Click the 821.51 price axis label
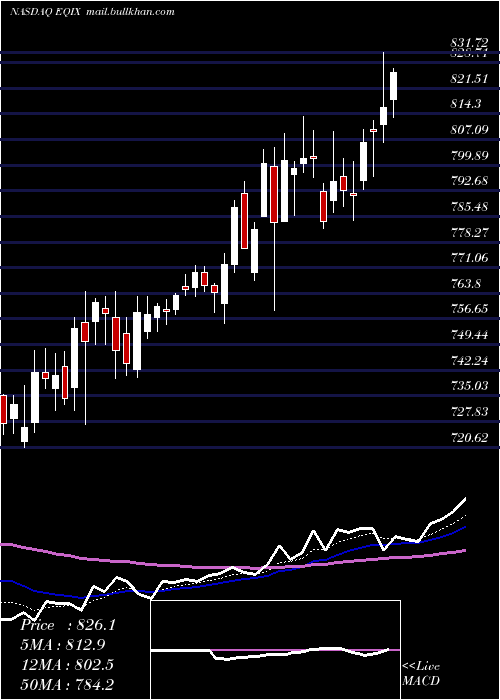Image resolution: width=500 pixels, height=700 pixels. pos(469,79)
